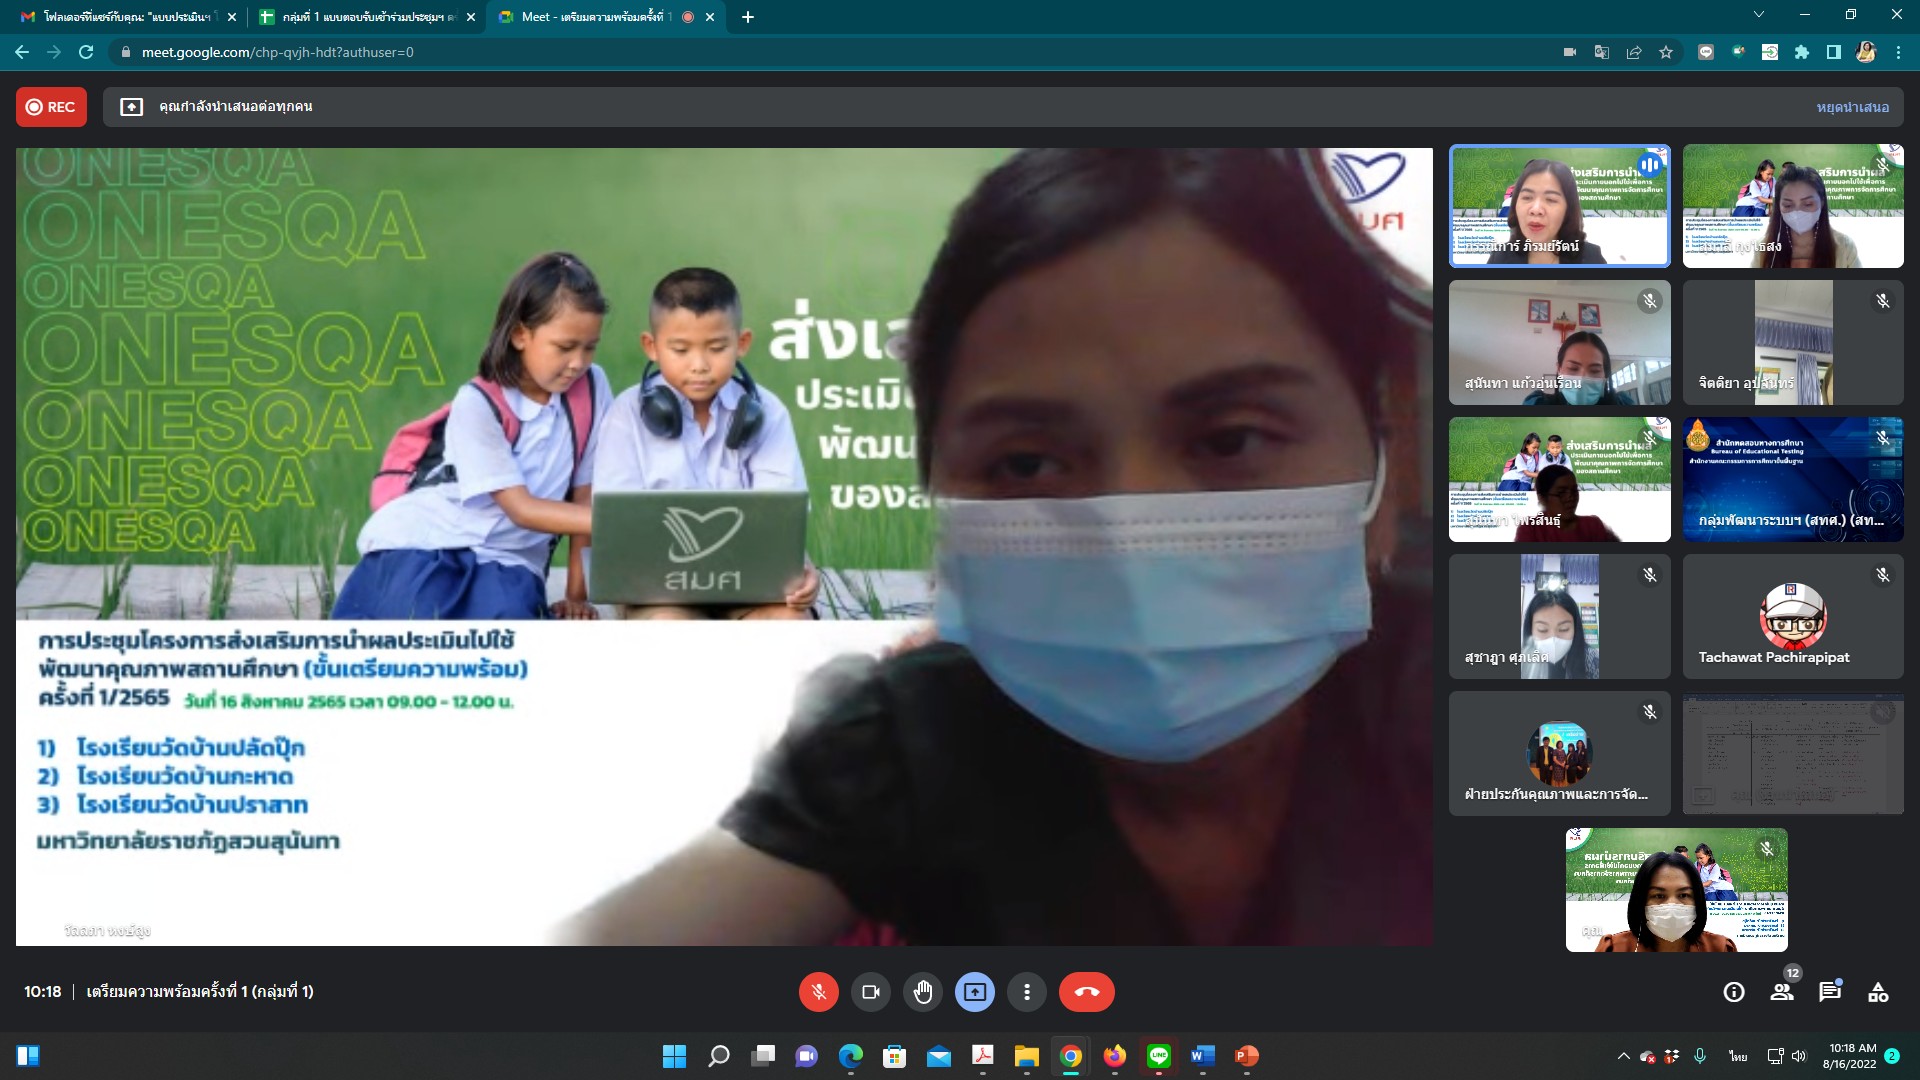1920x1080 pixels.
Task: Open Chrome extensions puzzle icon
Action: pos(1801,52)
